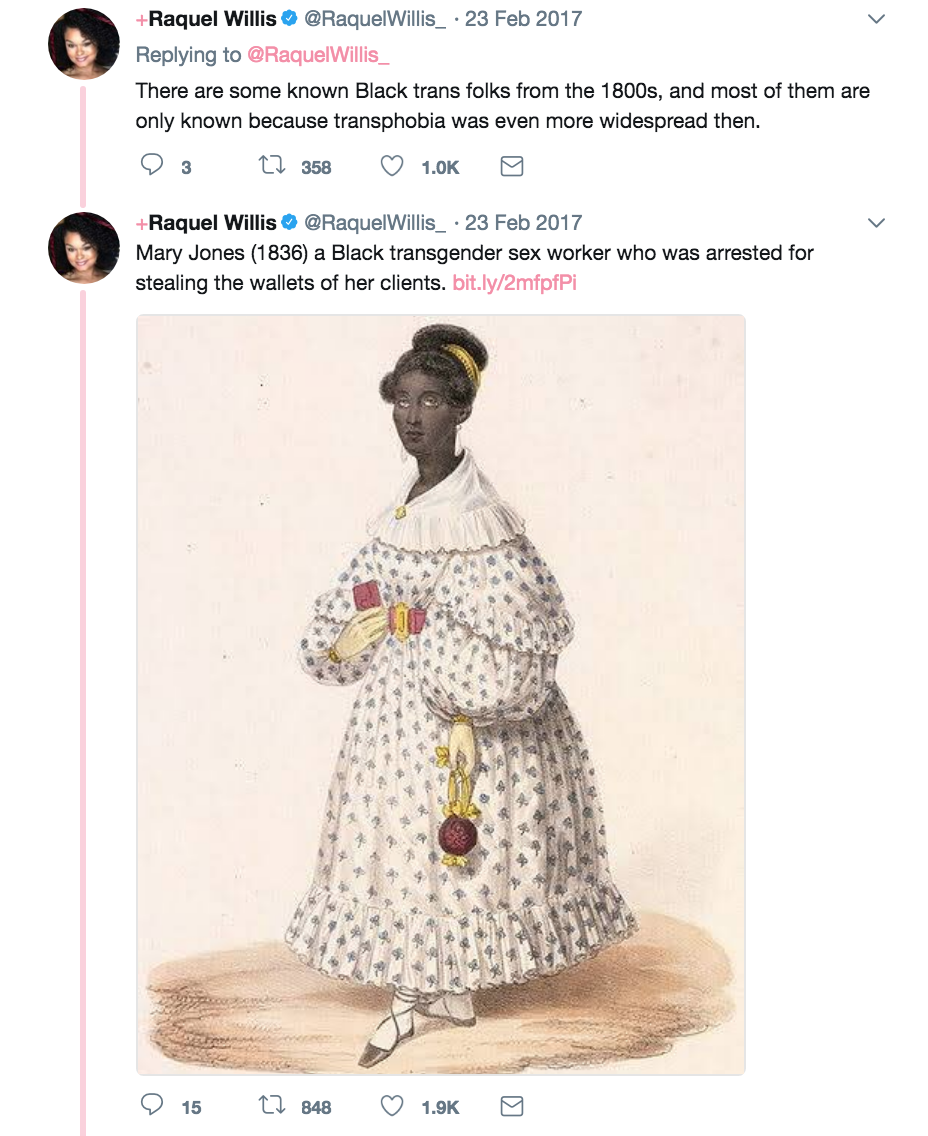Share Mary Jones tweet via message envelope
This screenshot has width=928, height=1136.
[x=511, y=1106]
